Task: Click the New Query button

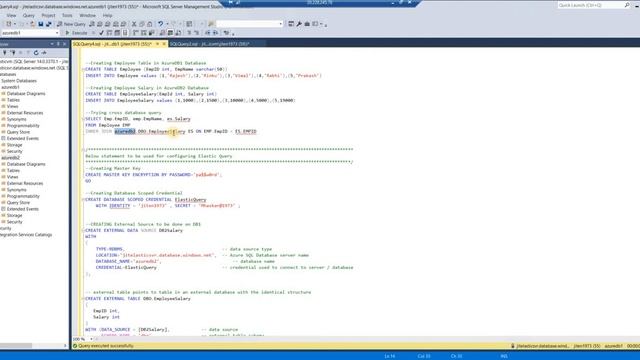Action: point(71,24)
